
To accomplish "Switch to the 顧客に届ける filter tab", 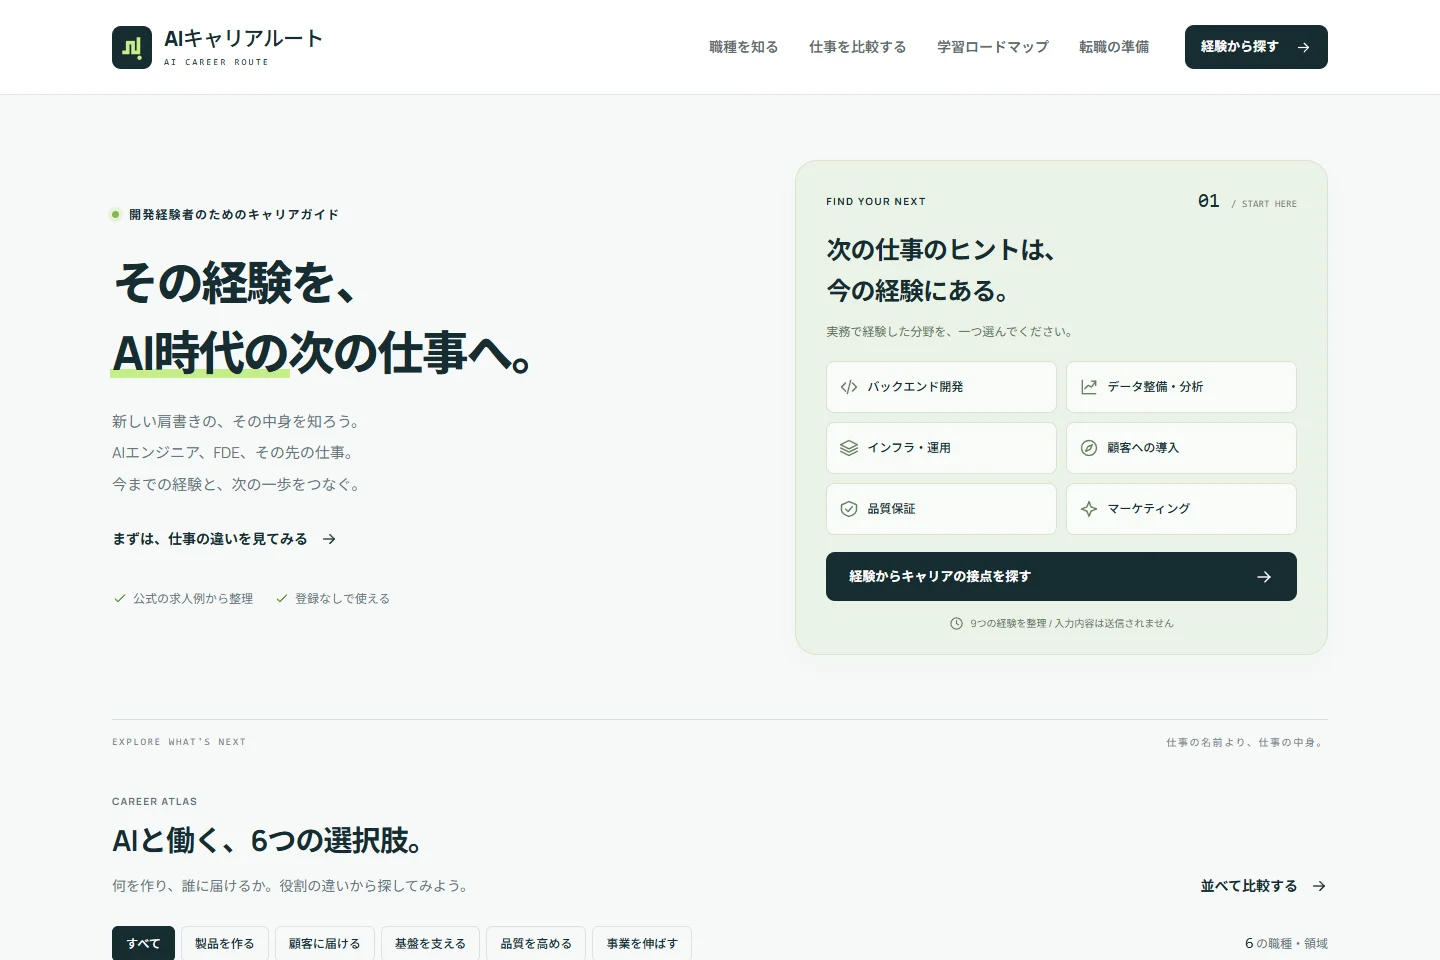I will tap(324, 943).
